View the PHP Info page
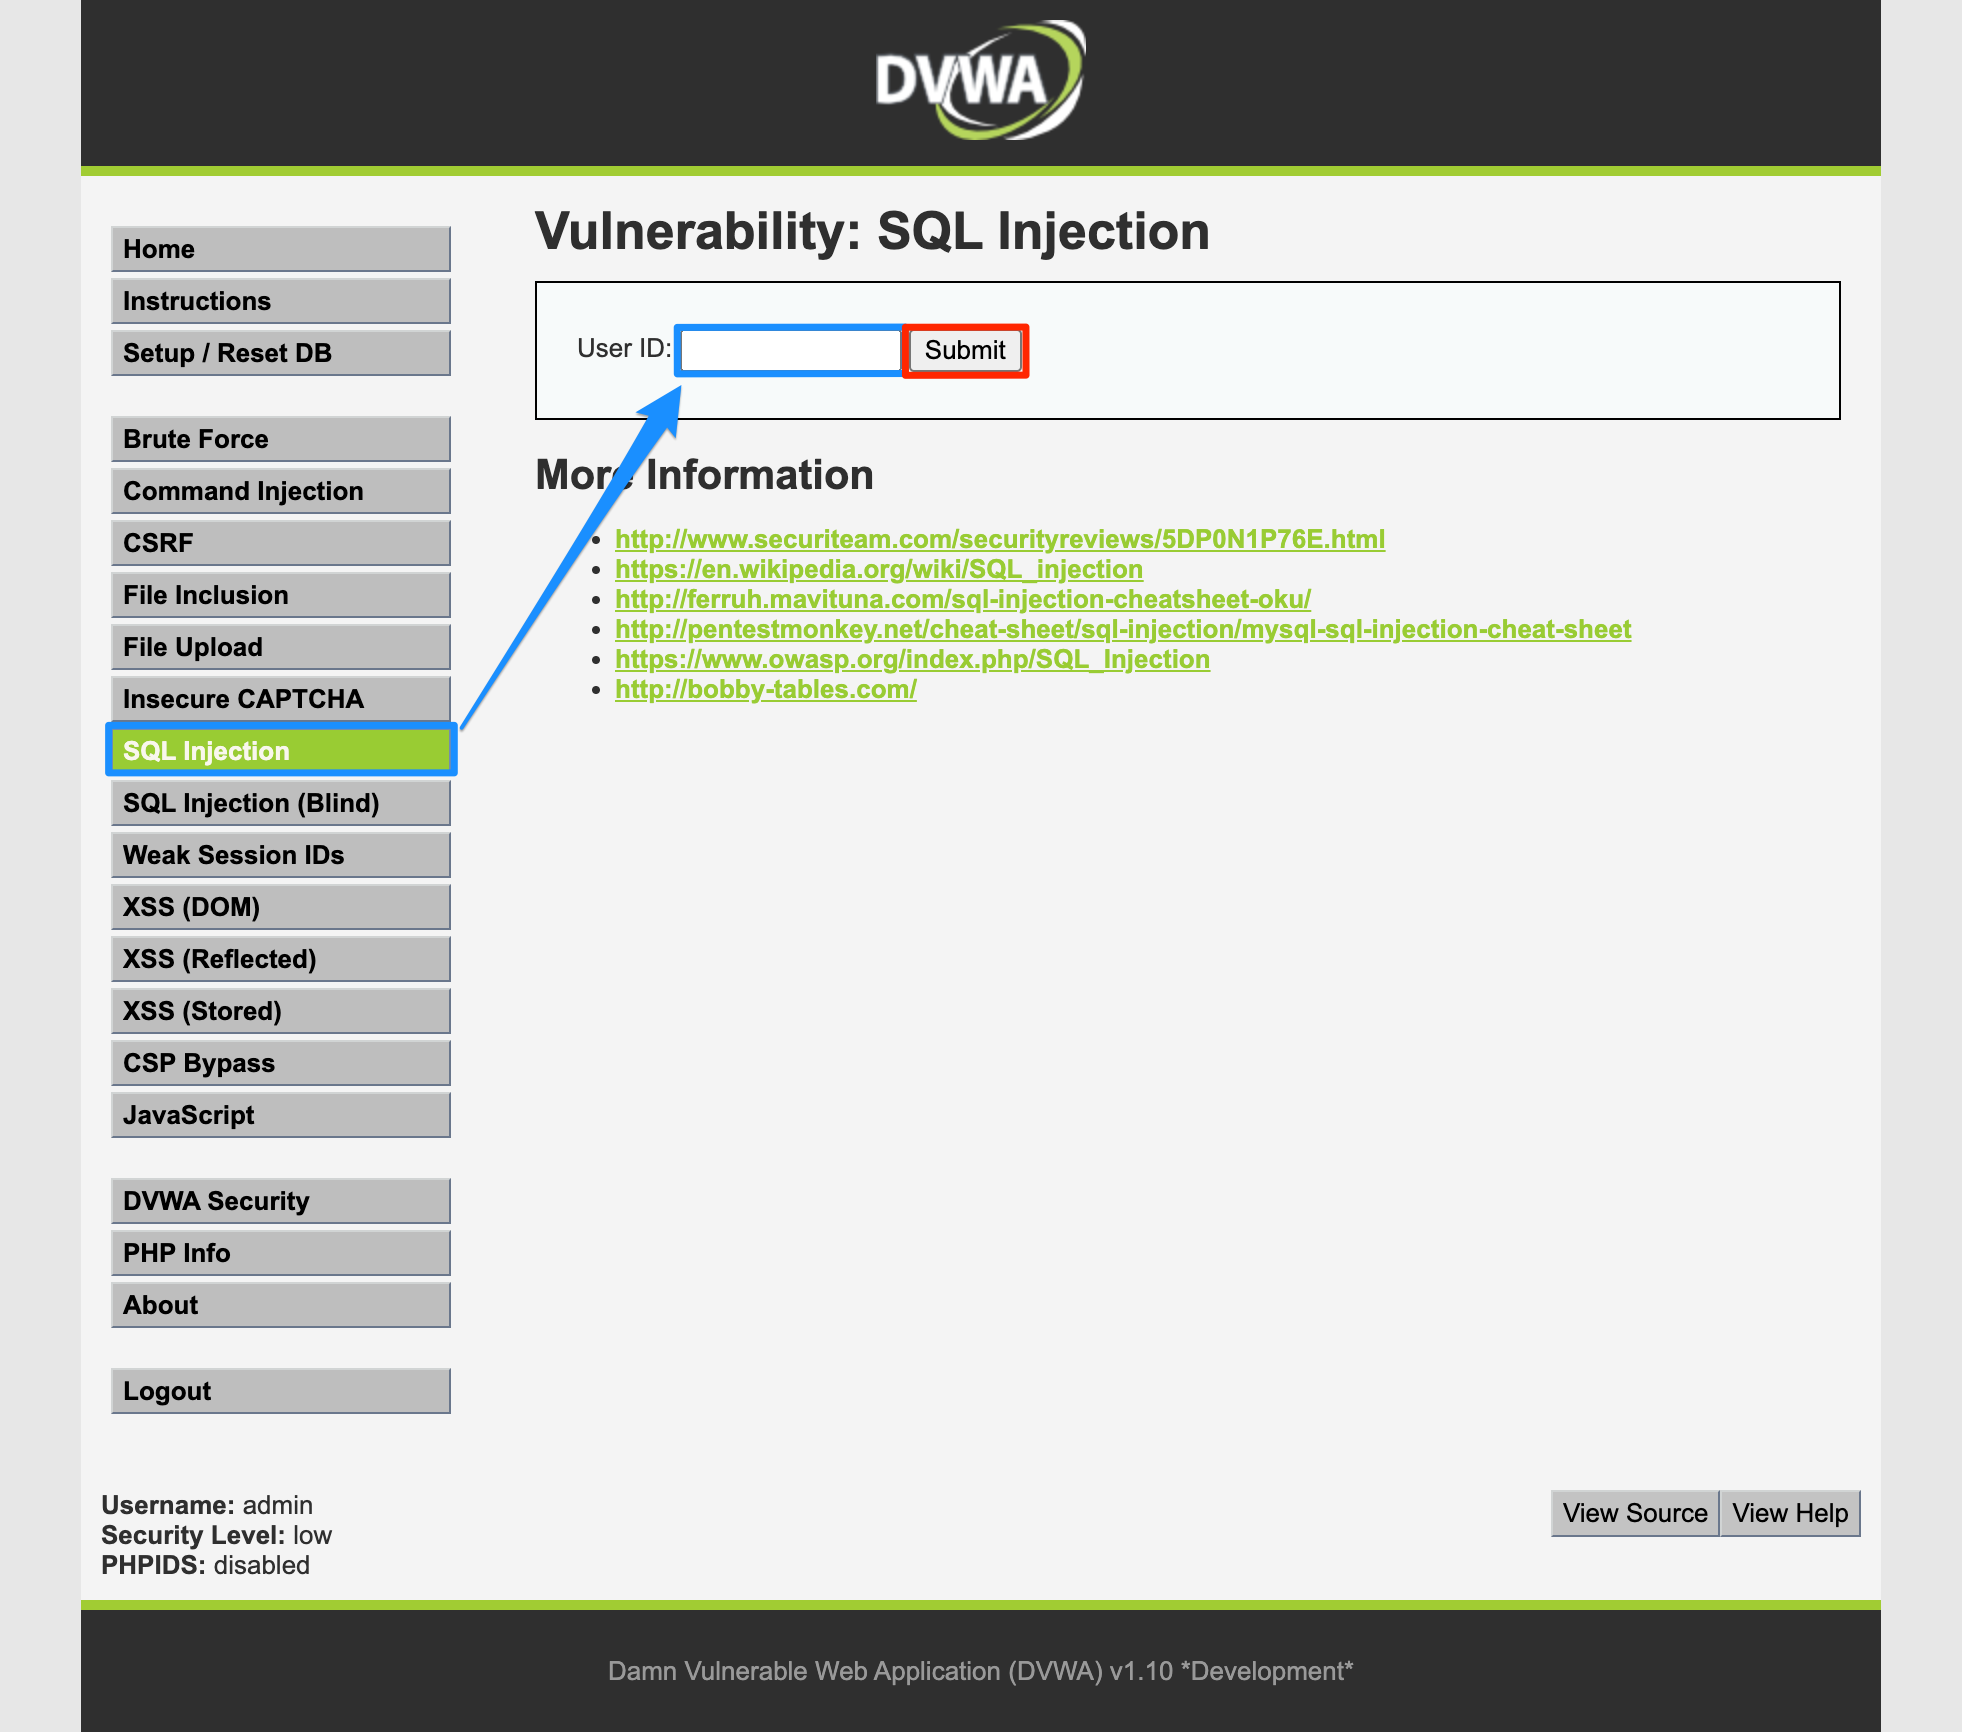 click(x=281, y=1253)
